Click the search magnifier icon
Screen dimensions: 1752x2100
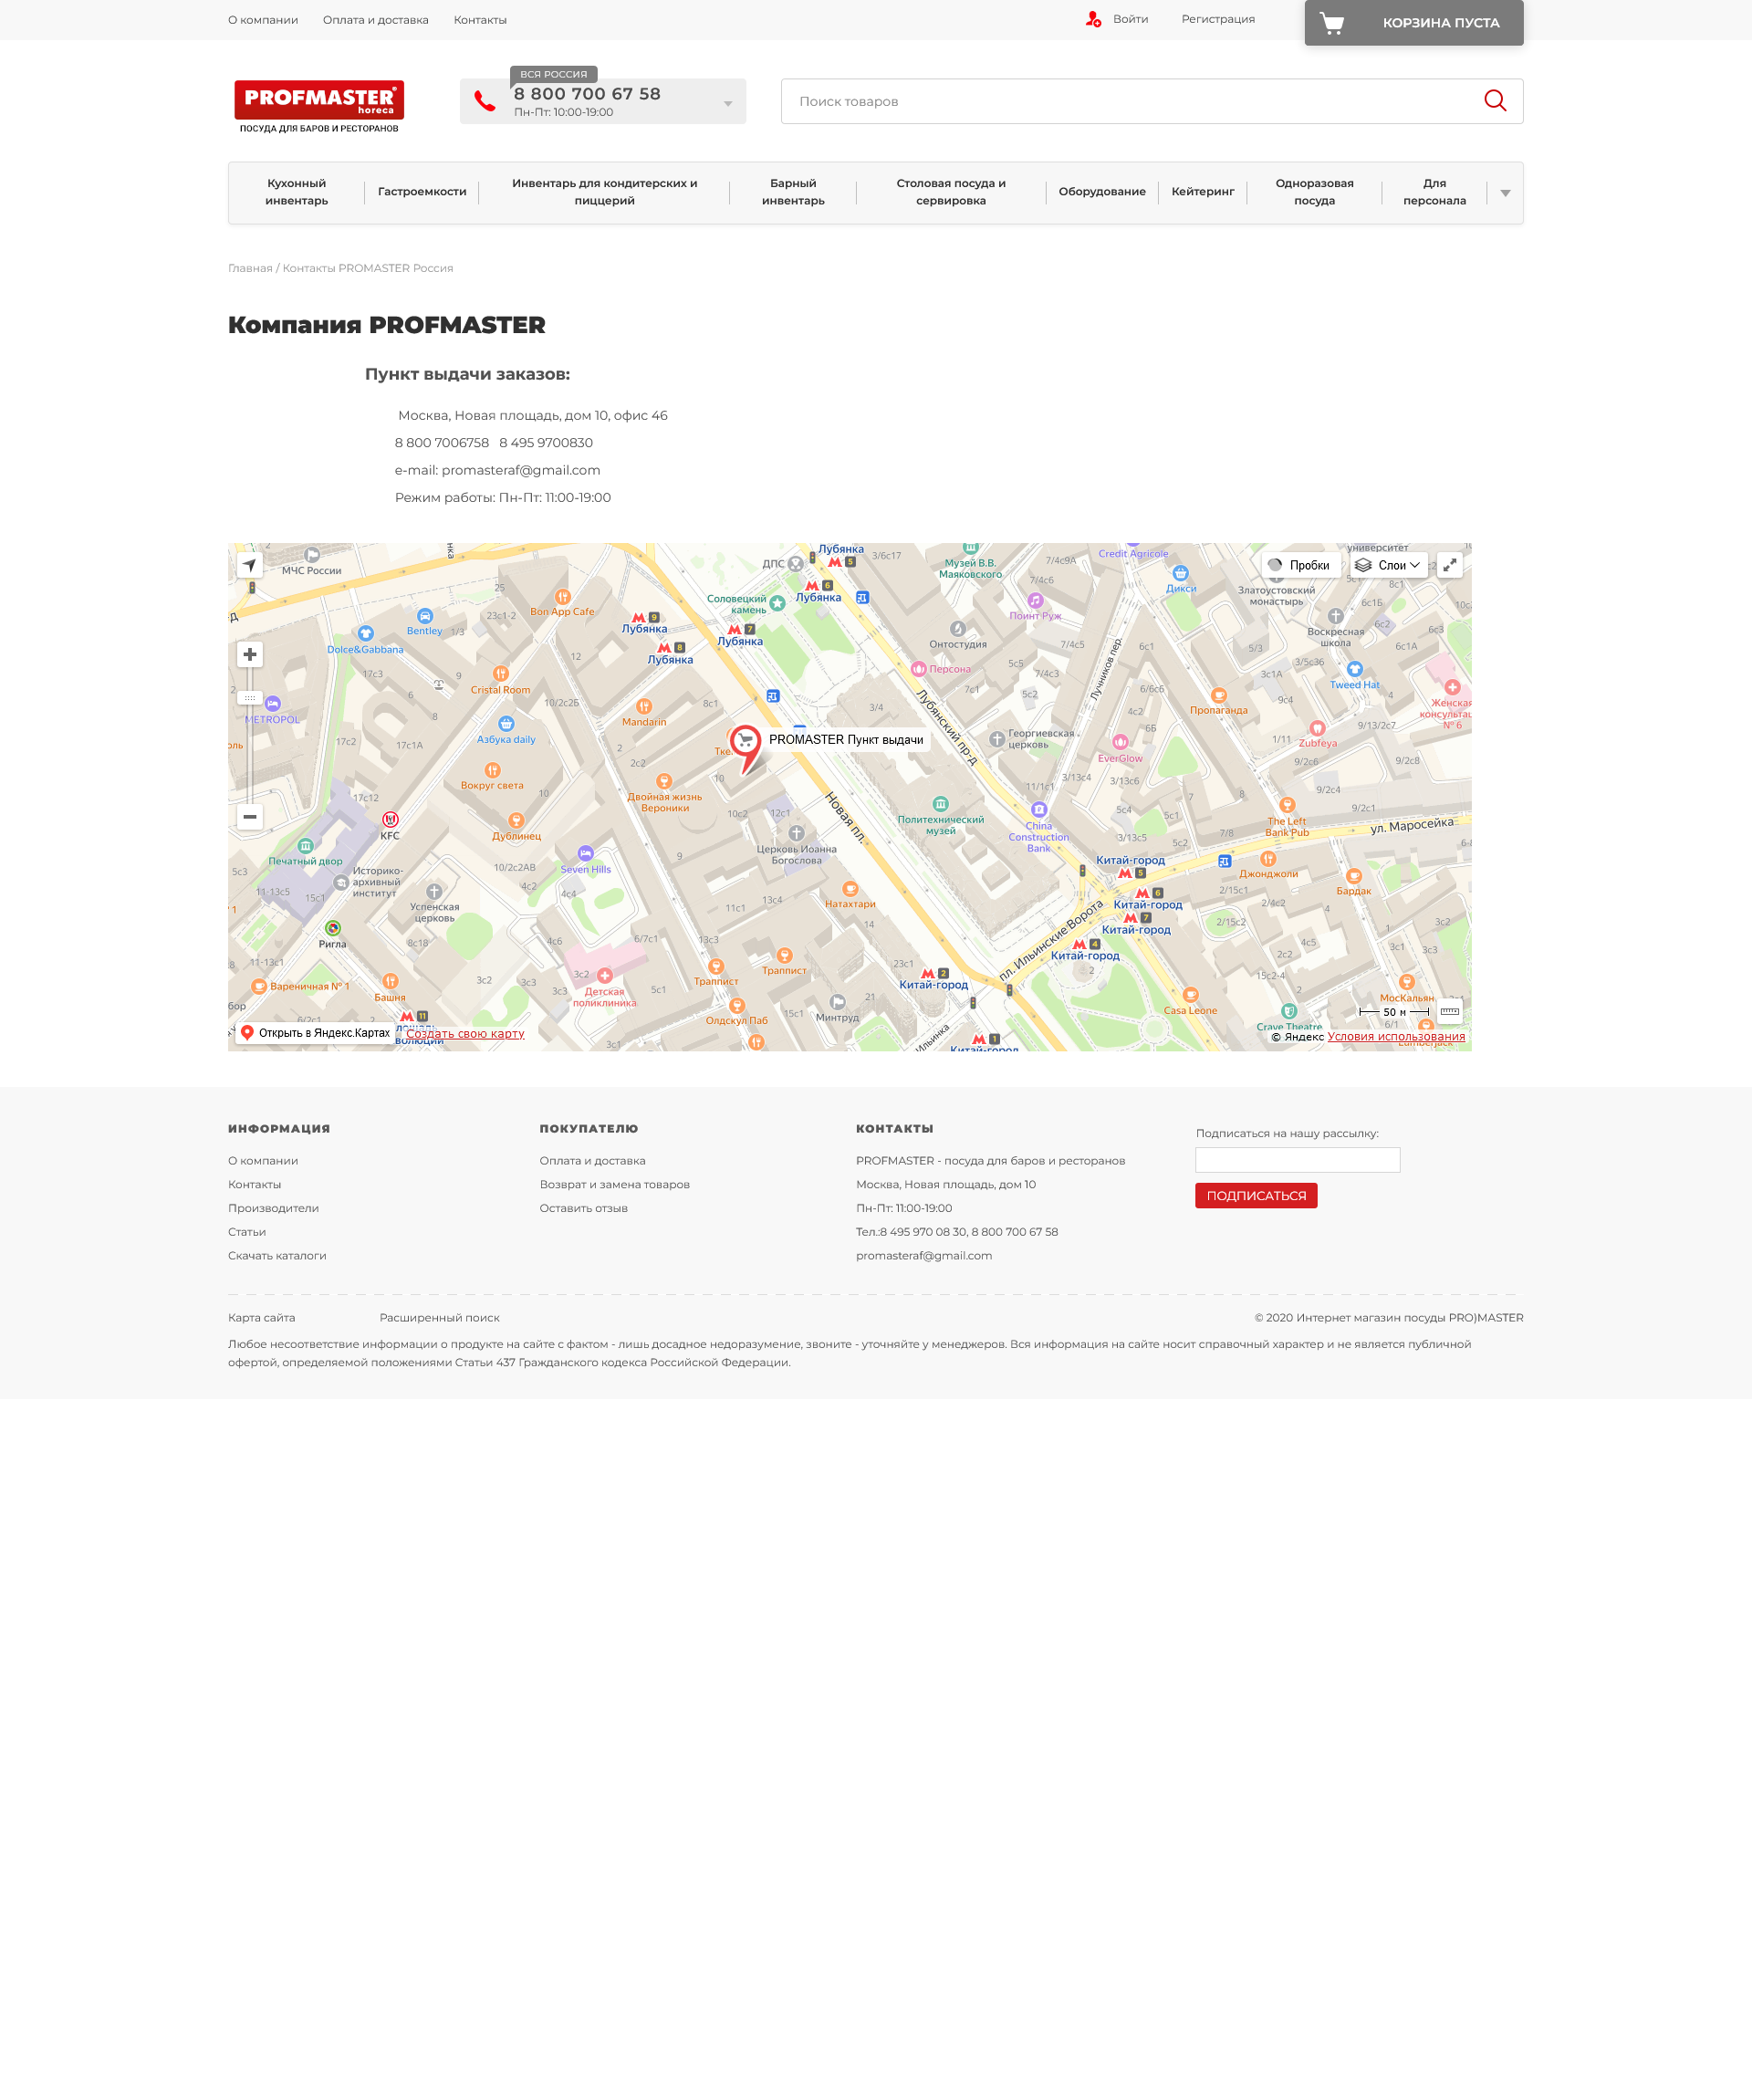[x=1495, y=101]
